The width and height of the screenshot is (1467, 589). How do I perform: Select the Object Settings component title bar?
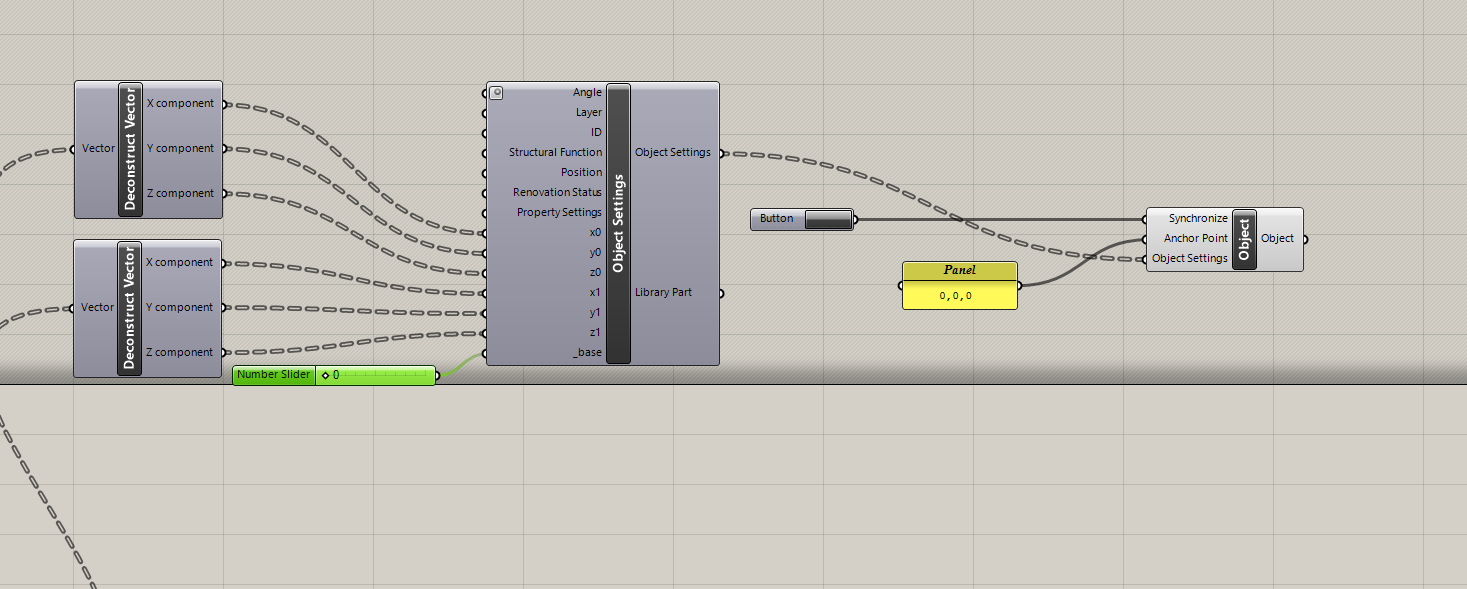point(618,223)
